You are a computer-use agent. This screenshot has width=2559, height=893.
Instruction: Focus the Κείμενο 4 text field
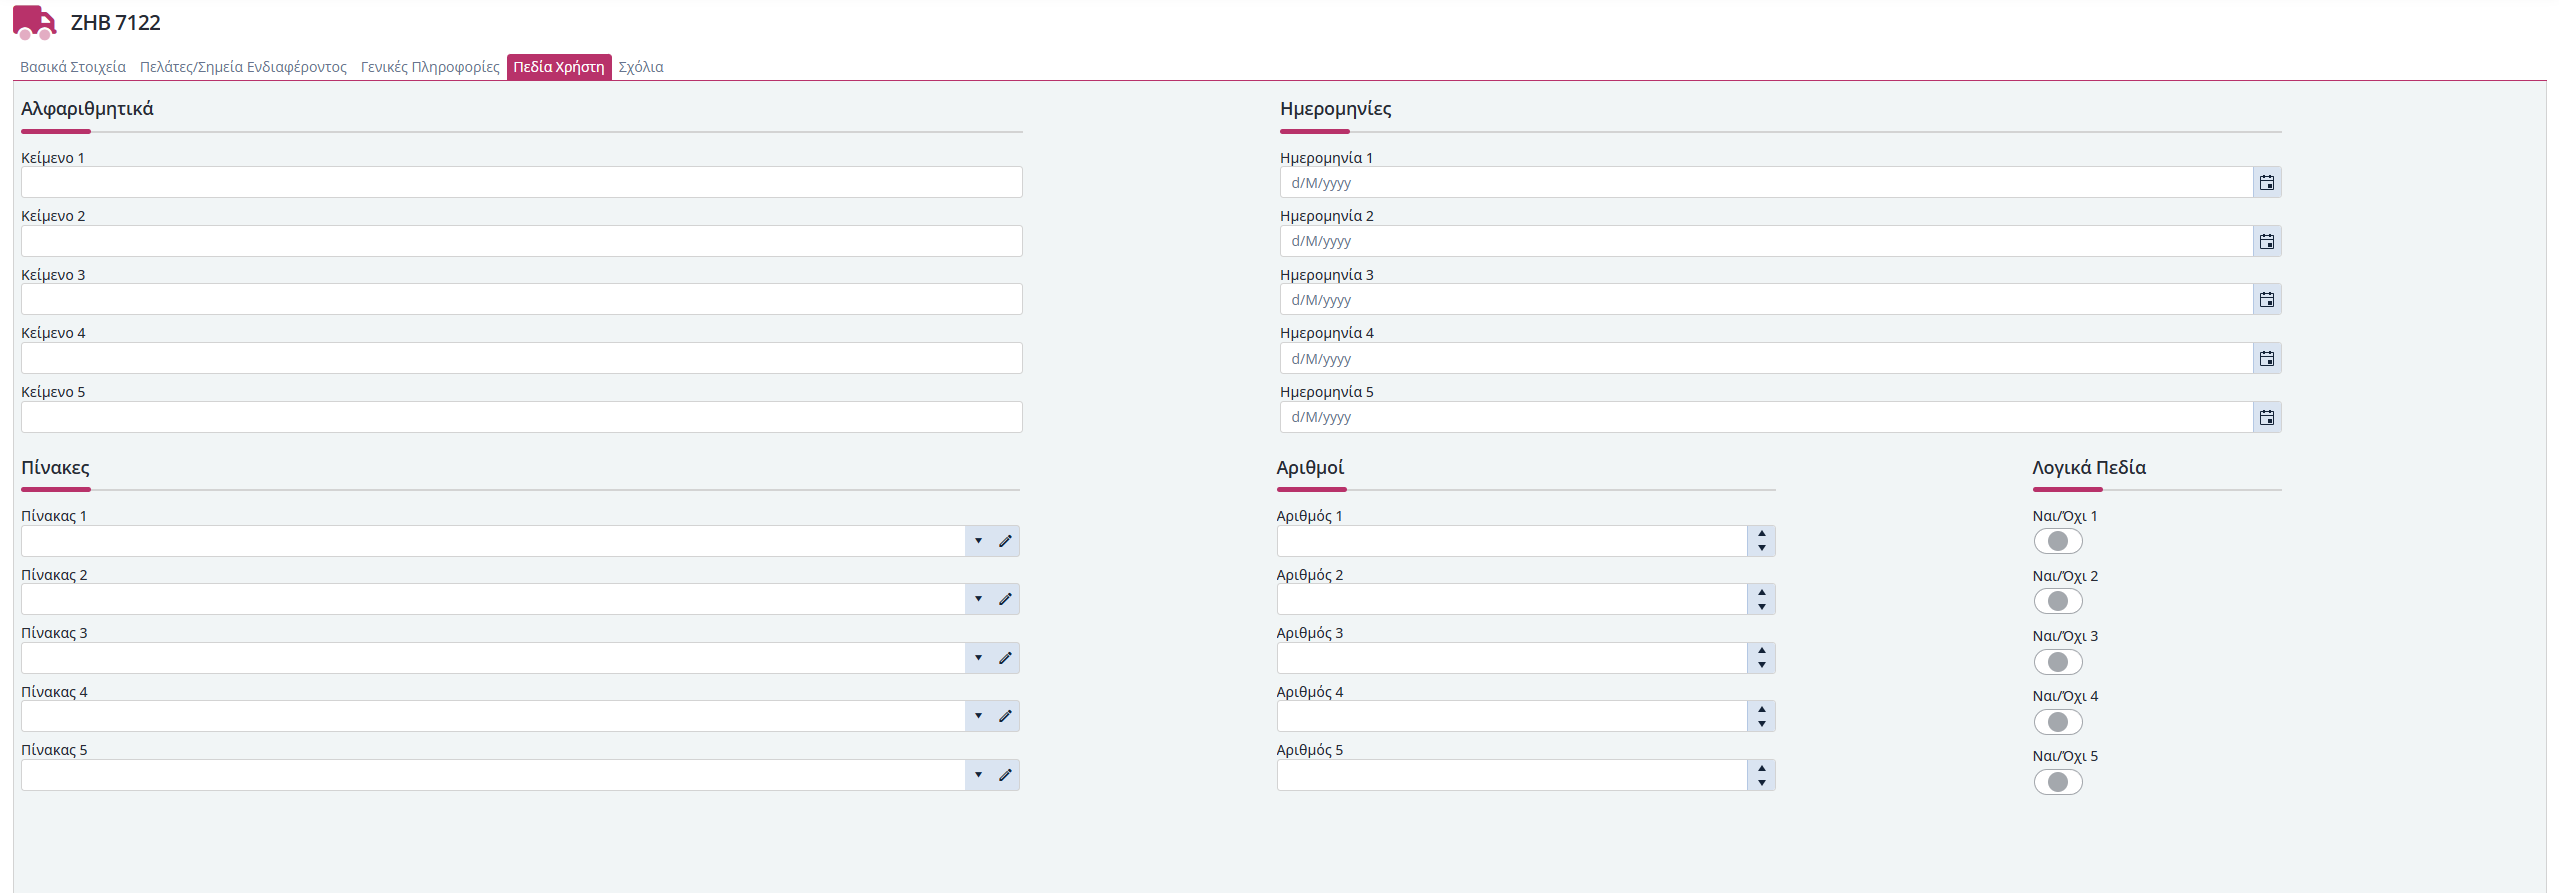(521, 358)
